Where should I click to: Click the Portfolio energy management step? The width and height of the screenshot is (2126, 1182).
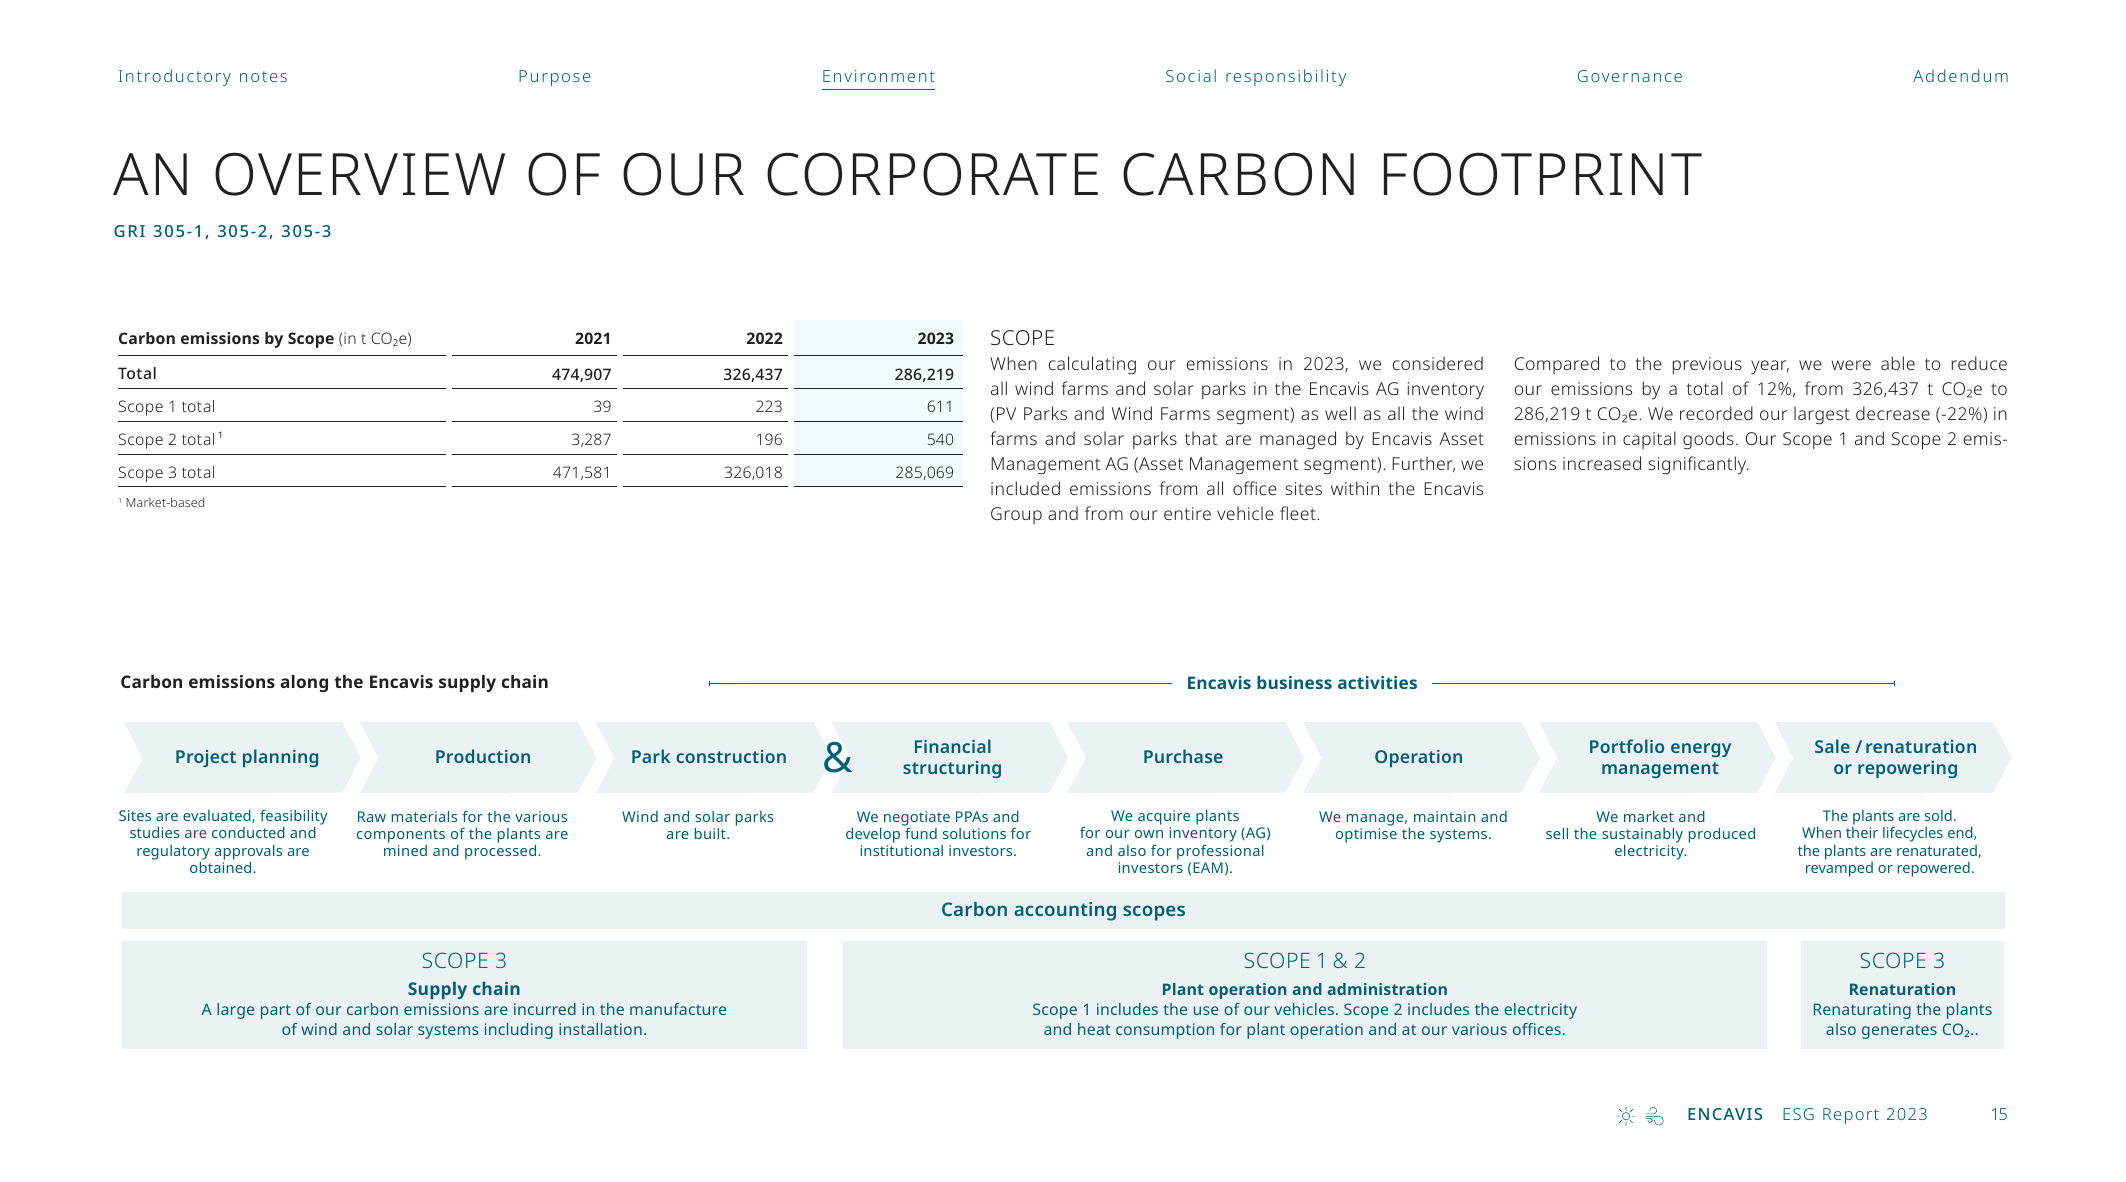[1657, 757]
